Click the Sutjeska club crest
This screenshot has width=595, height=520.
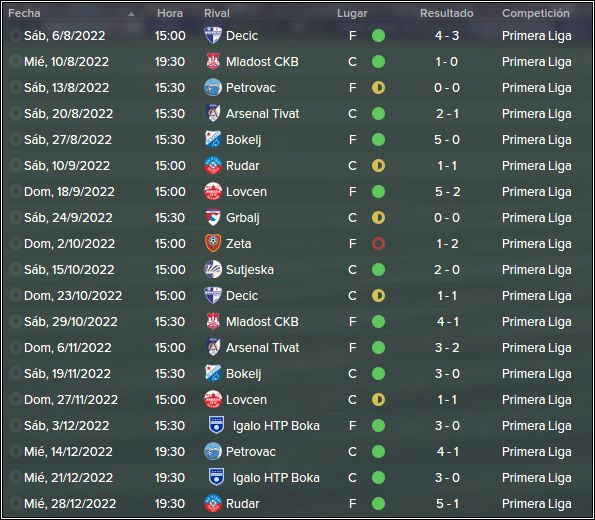(213, 269)
